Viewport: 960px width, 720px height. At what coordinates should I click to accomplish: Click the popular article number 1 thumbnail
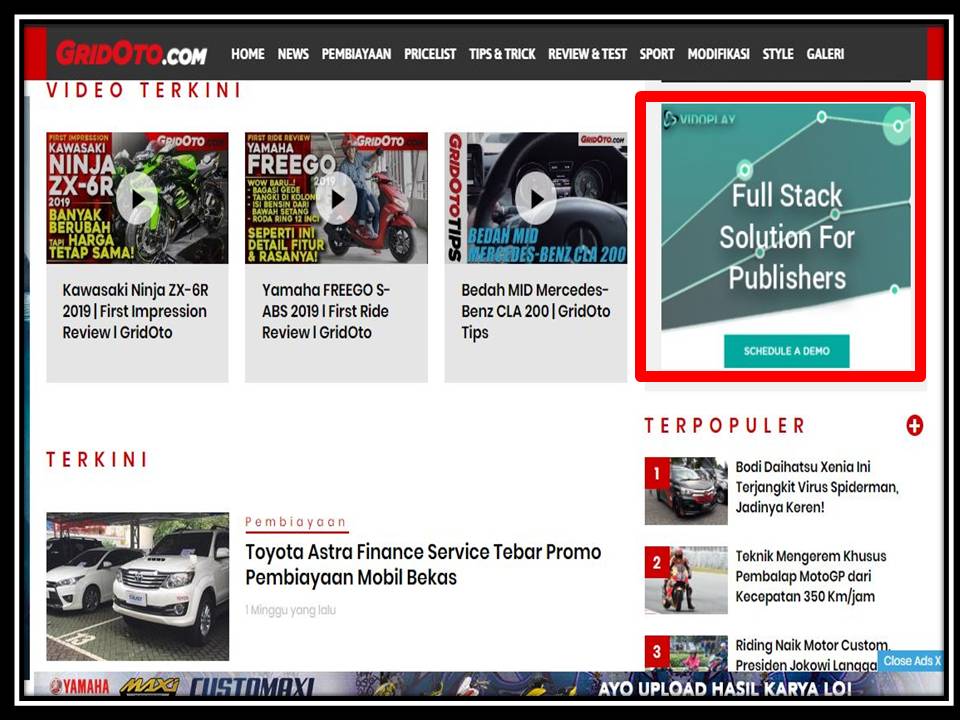[x=686, y=491]
